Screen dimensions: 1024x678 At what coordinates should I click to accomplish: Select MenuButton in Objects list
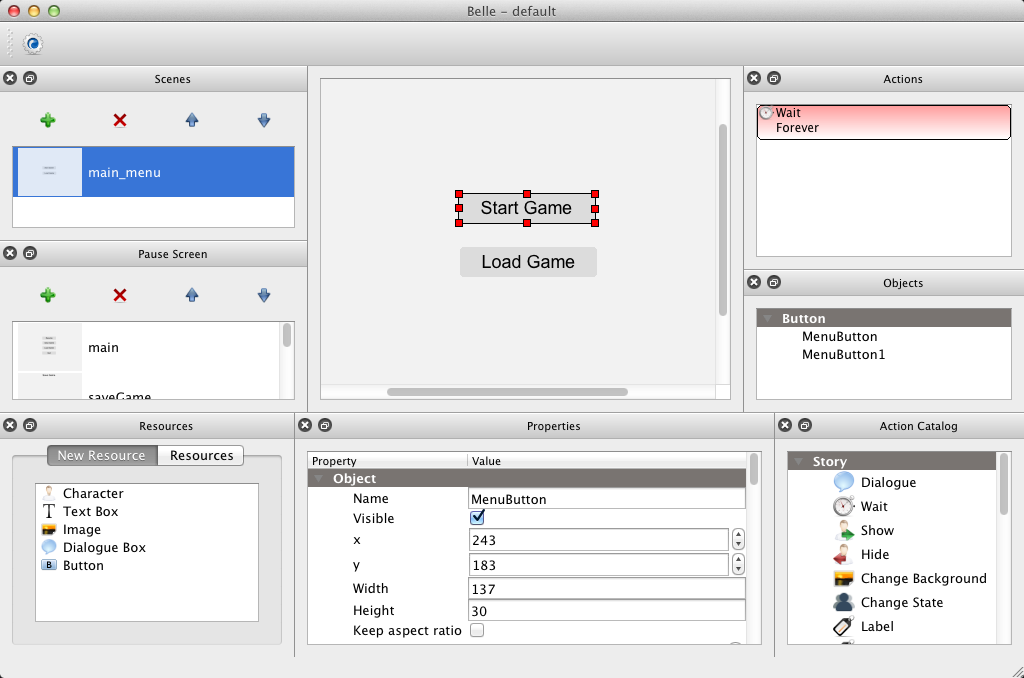(839, 336)
